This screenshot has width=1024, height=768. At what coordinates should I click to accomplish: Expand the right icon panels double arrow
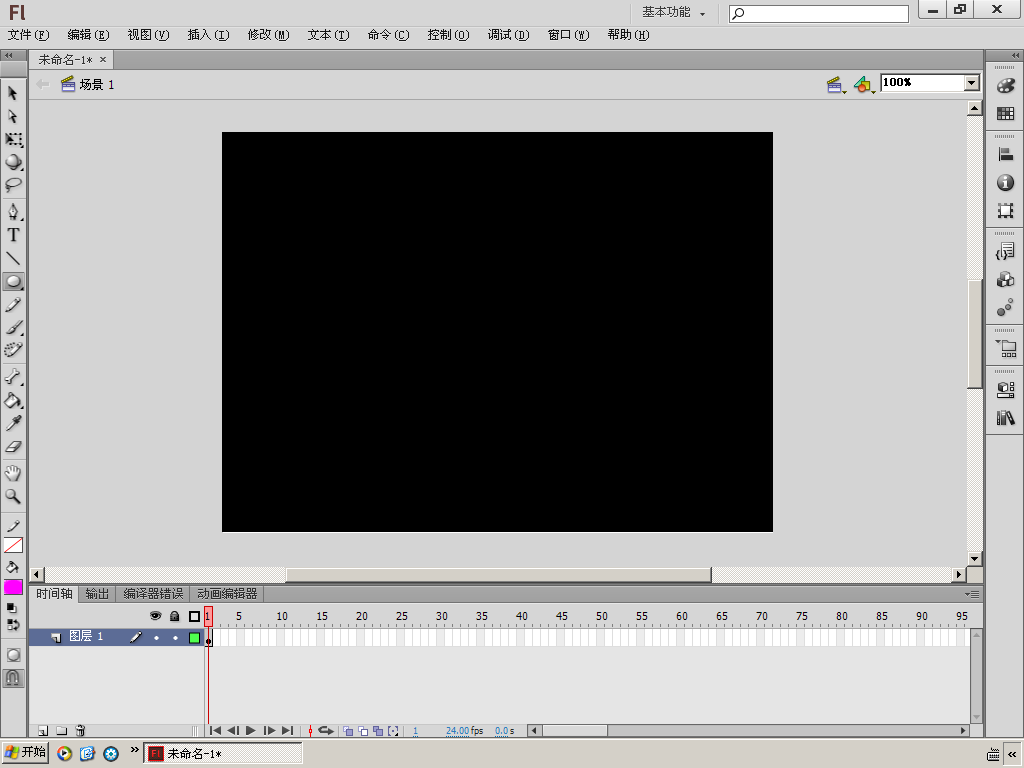coord(1016,56)
